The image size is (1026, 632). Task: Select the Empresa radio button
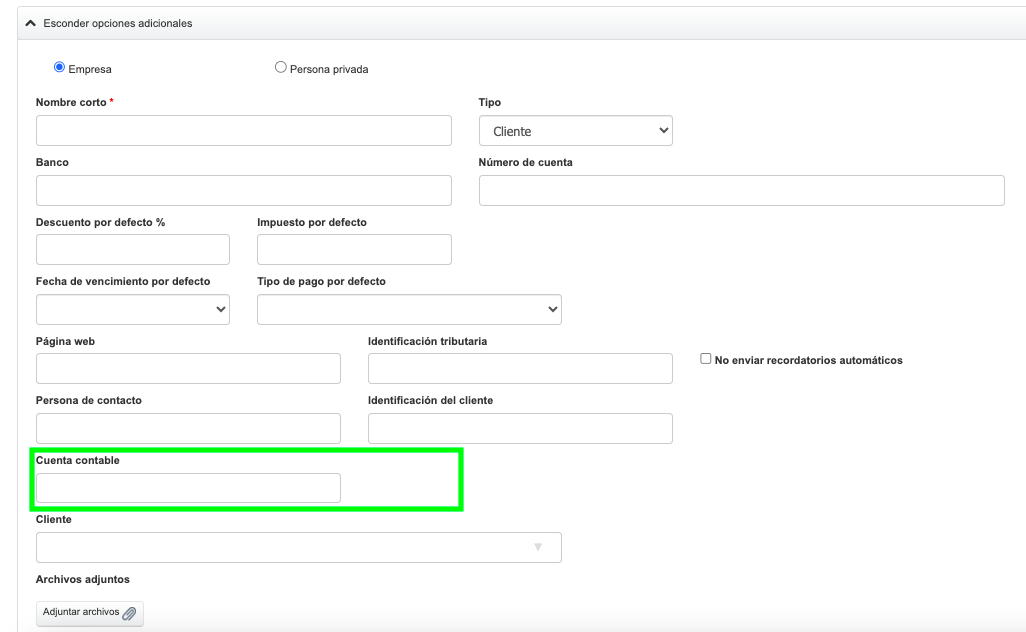(x=58, y=68)
